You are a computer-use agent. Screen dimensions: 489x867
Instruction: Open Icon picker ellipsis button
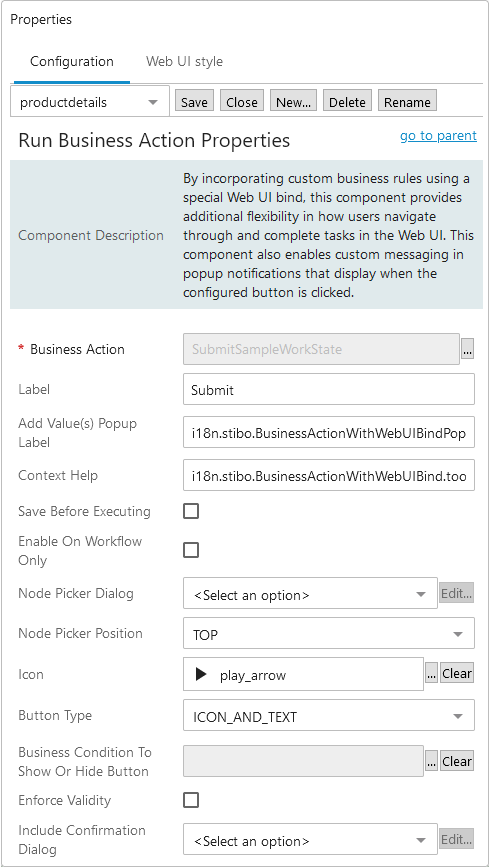pyautogui.click(x=431, y=674)
